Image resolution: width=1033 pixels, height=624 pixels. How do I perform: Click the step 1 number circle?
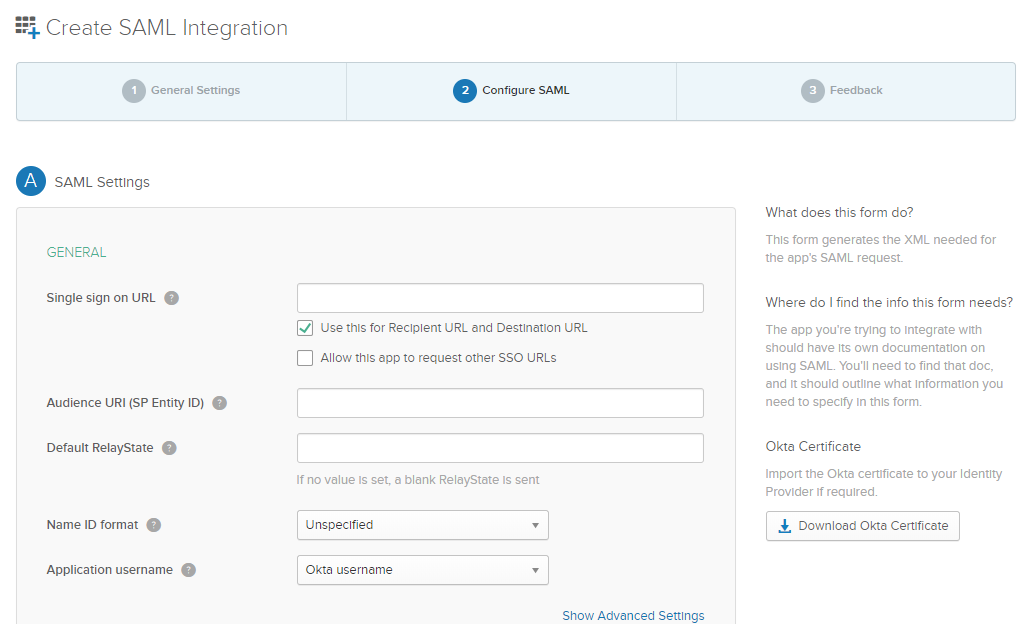pos(134,91)
